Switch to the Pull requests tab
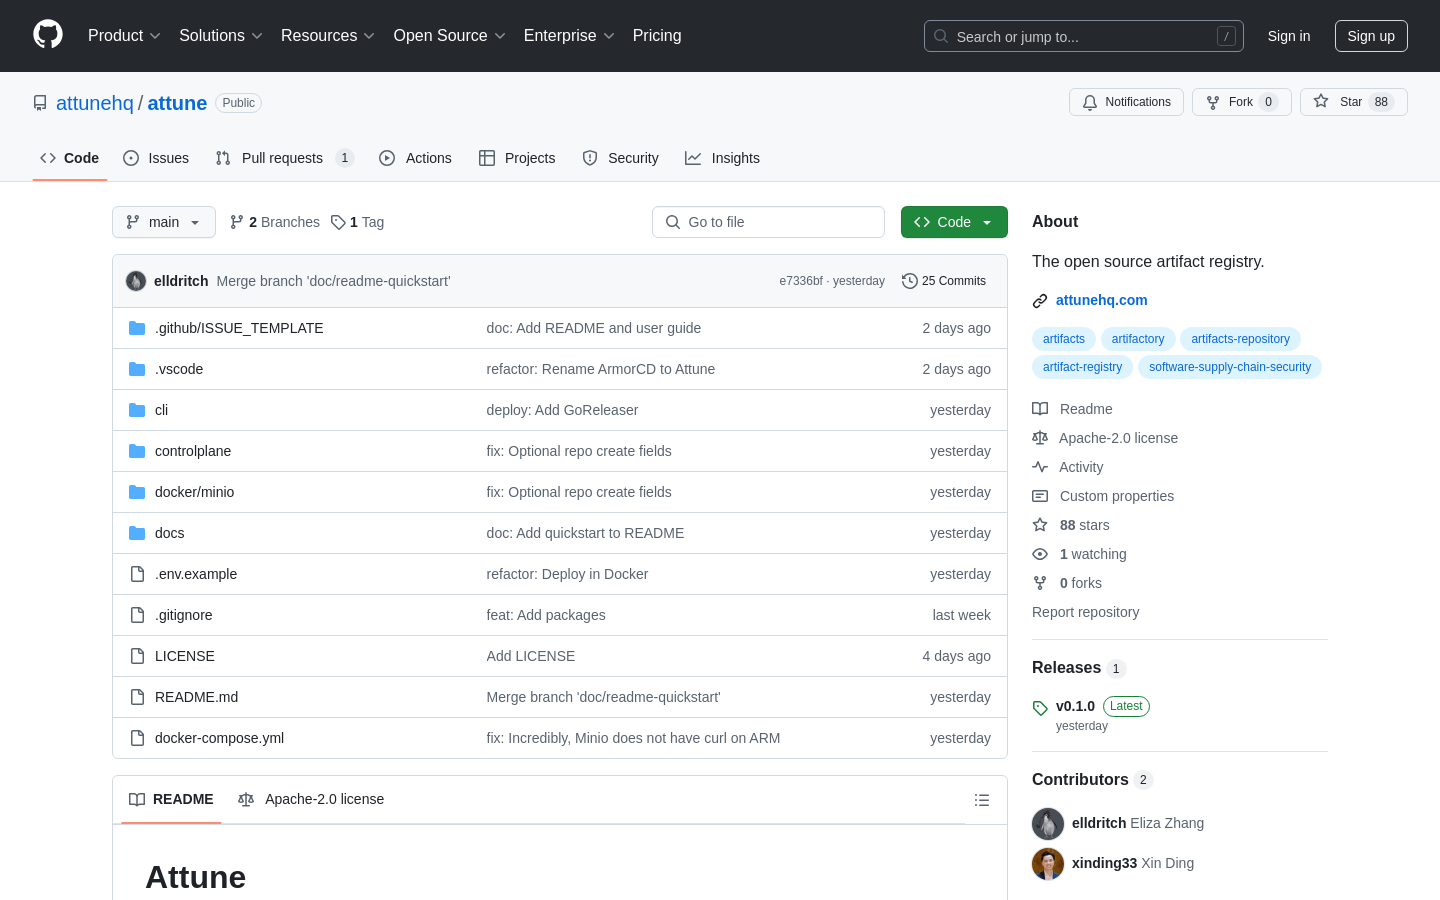Screen dimensions: 1440x900 (284, 158)
